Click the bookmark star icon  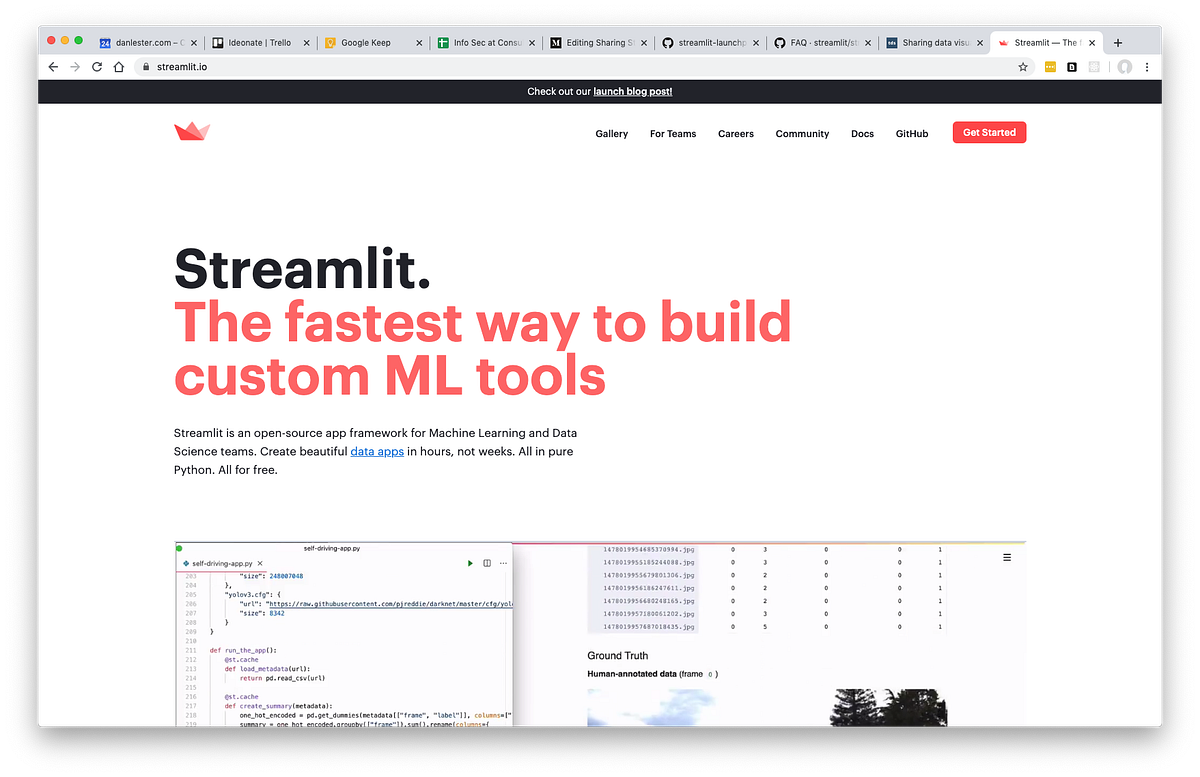tap(1022, 66)
